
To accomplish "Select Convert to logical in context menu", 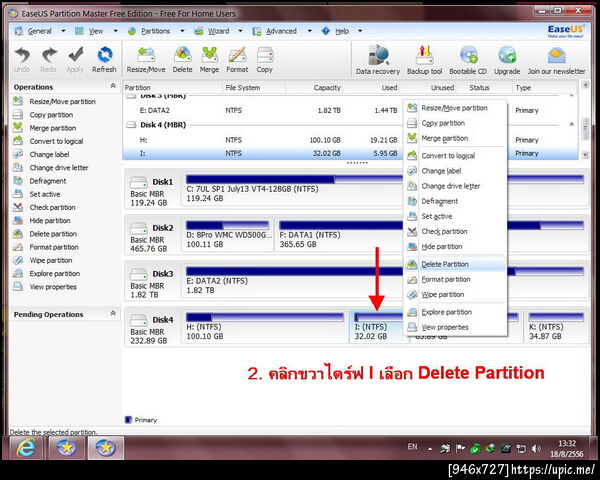I will tap(455, 156).
